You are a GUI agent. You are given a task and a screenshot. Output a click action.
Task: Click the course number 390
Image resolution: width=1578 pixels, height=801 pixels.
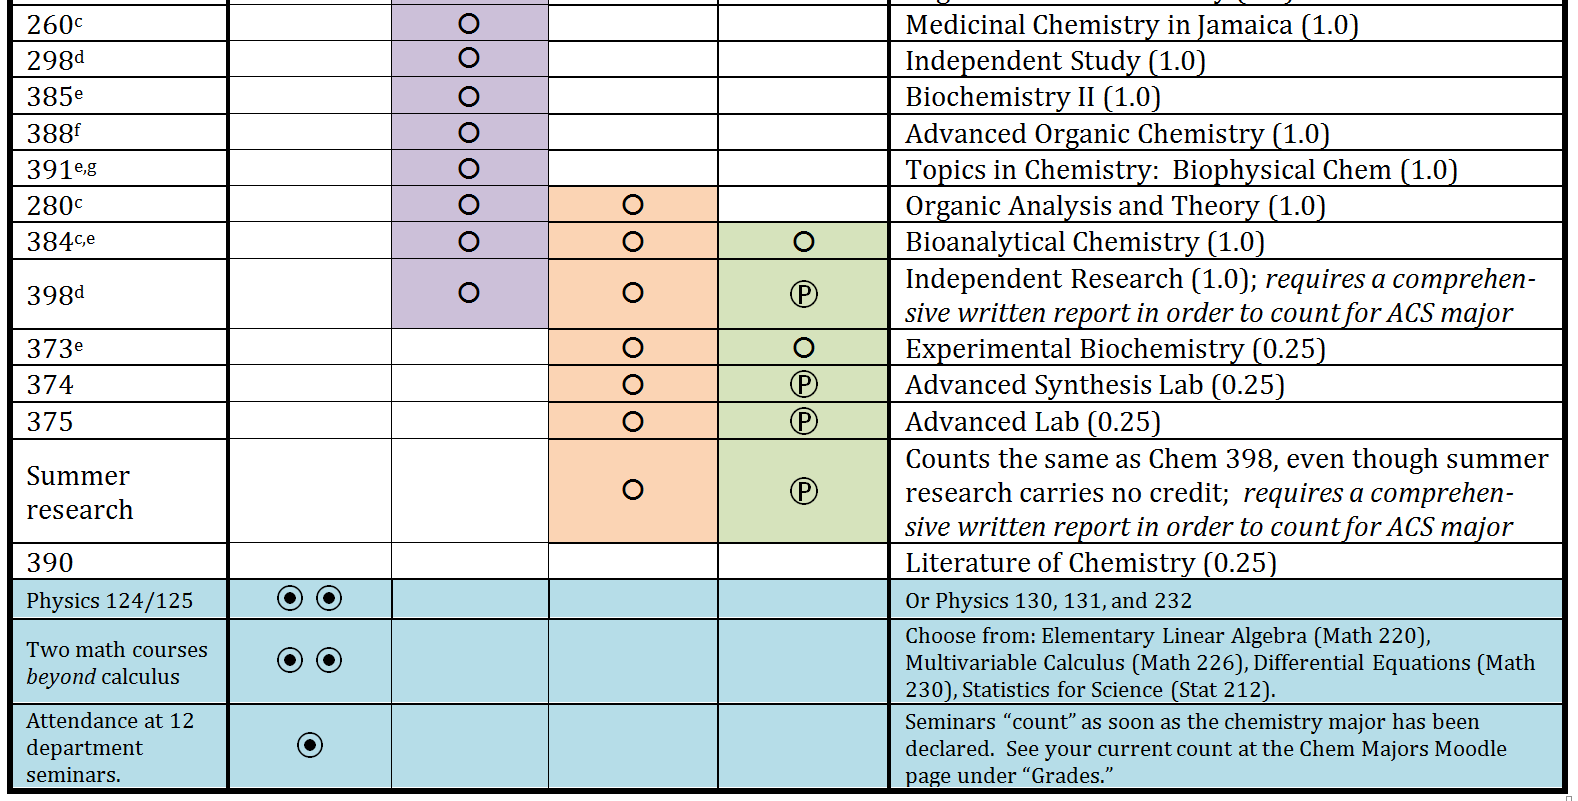[x=50, y=563]
